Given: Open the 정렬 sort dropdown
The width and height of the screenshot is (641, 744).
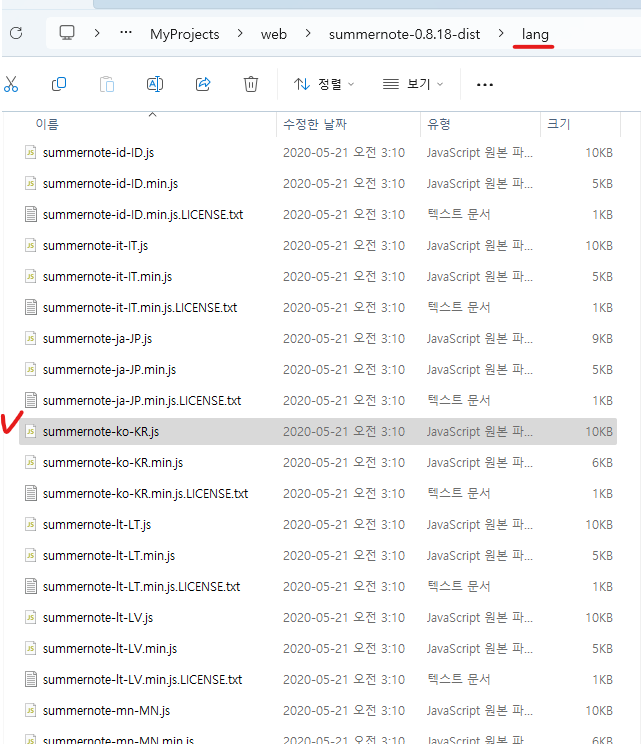Looking at the screenshot, I should 324,84.
